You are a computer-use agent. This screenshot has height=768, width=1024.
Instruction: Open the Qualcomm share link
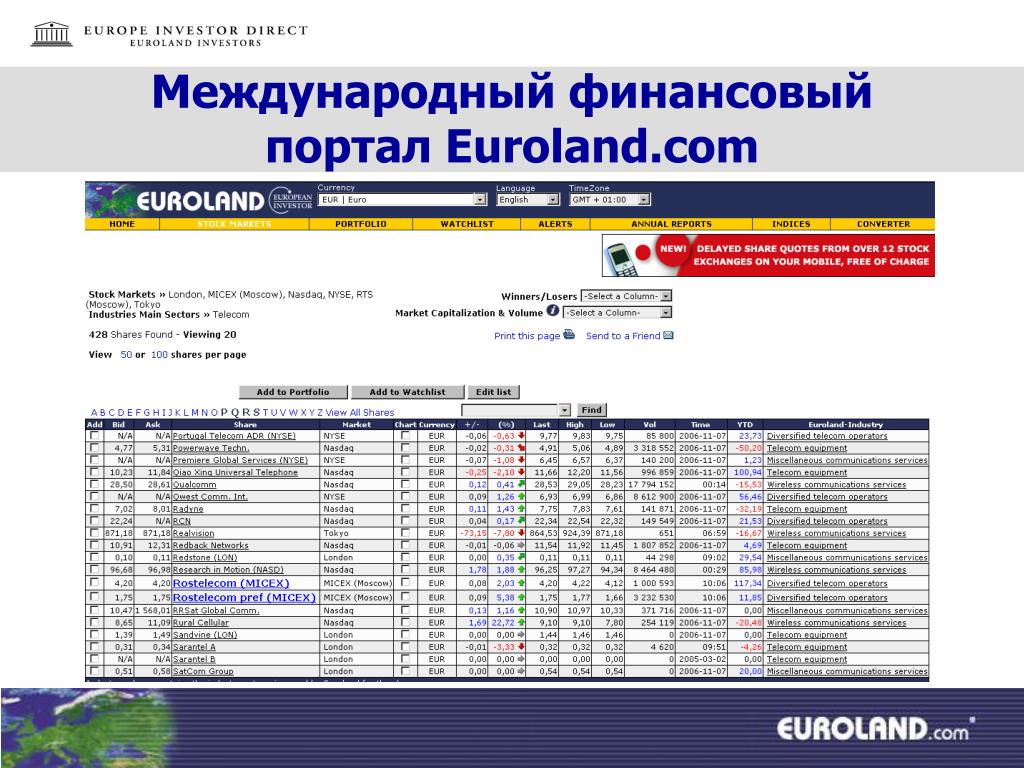click(x=194, y=485)
